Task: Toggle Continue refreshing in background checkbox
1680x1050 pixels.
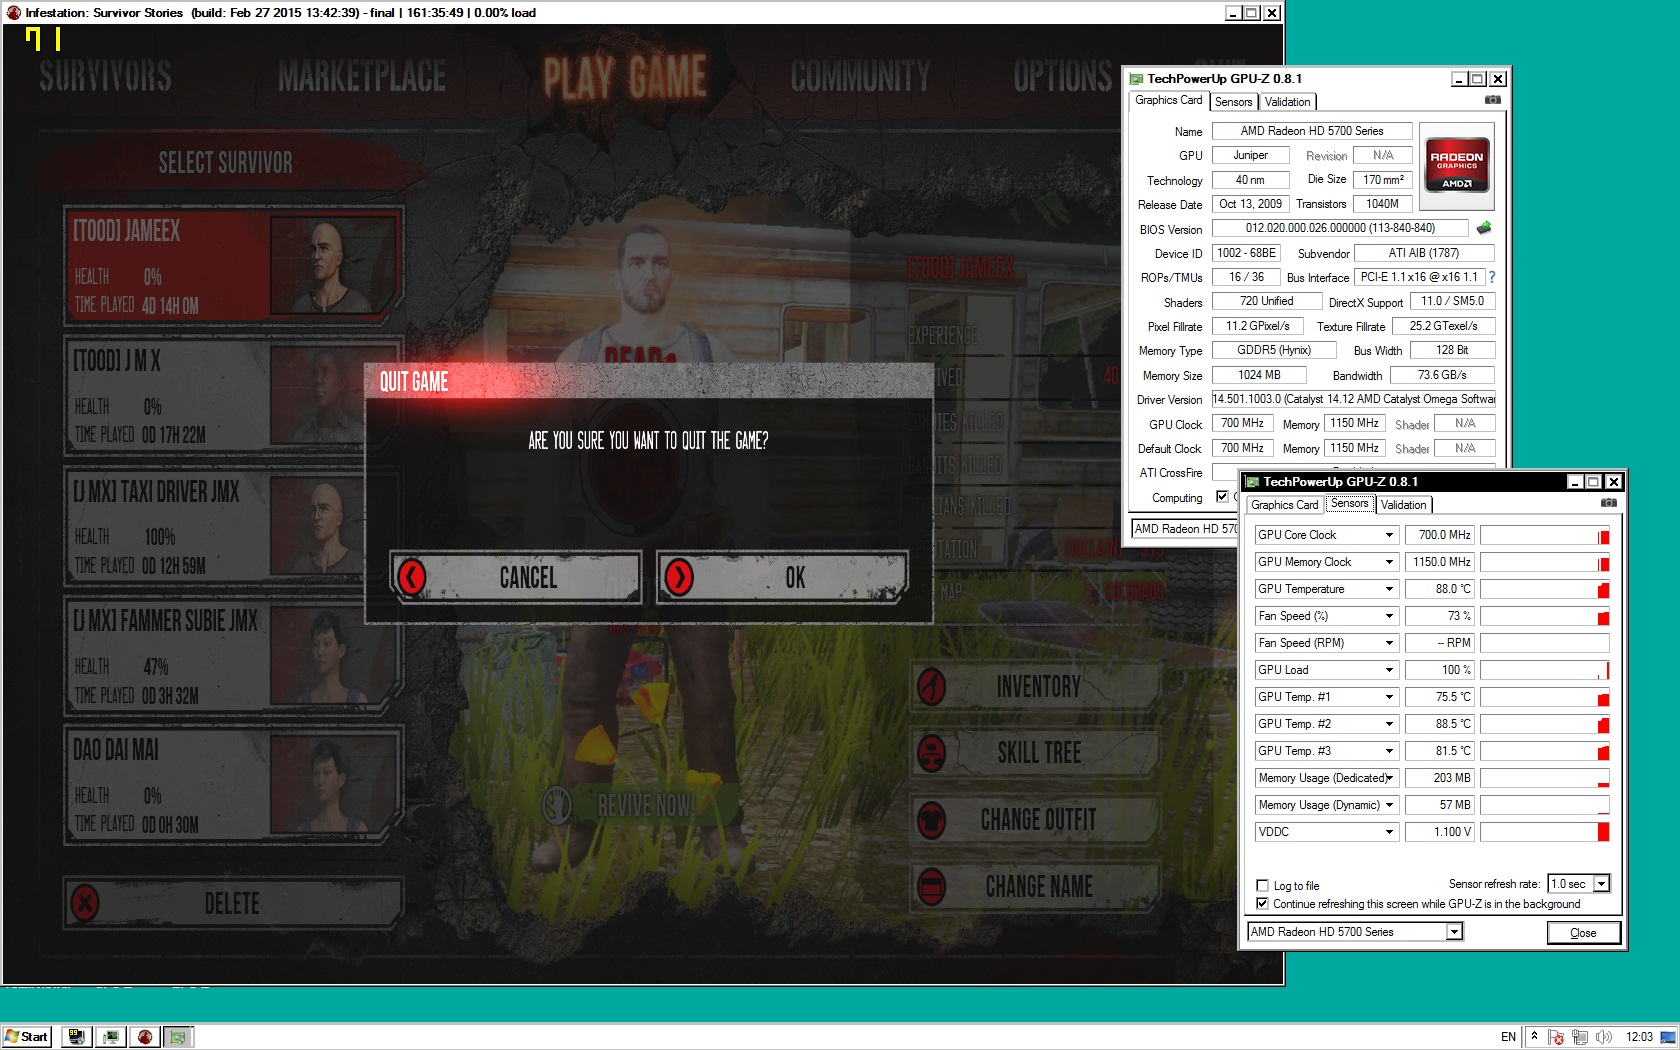Action: coord(1262,903)
